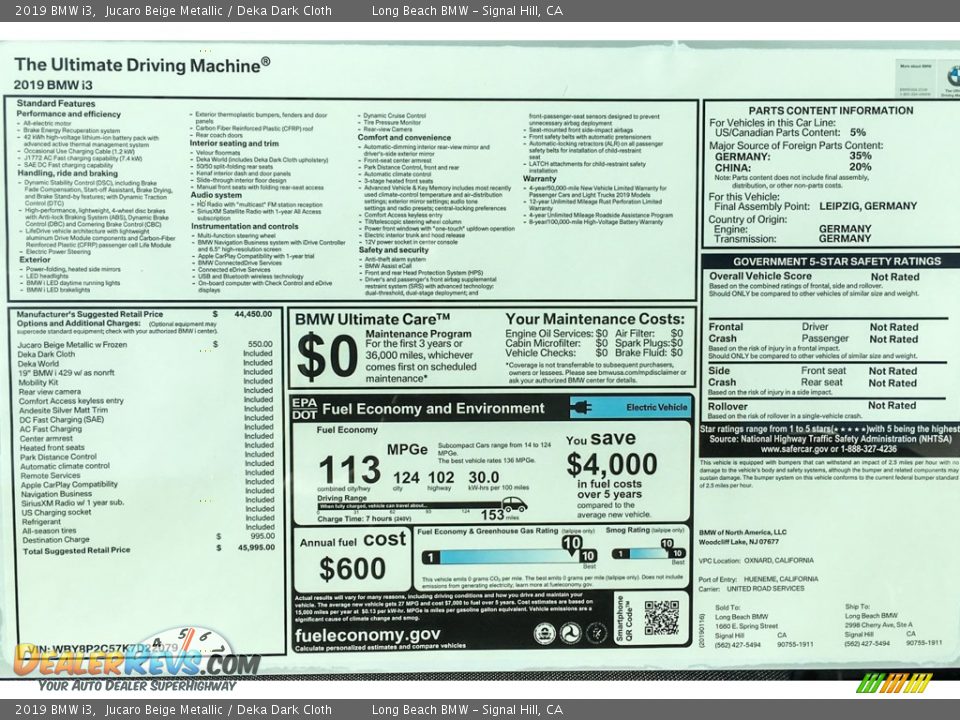Click the Electric Vehicle label

coord(656,407)
